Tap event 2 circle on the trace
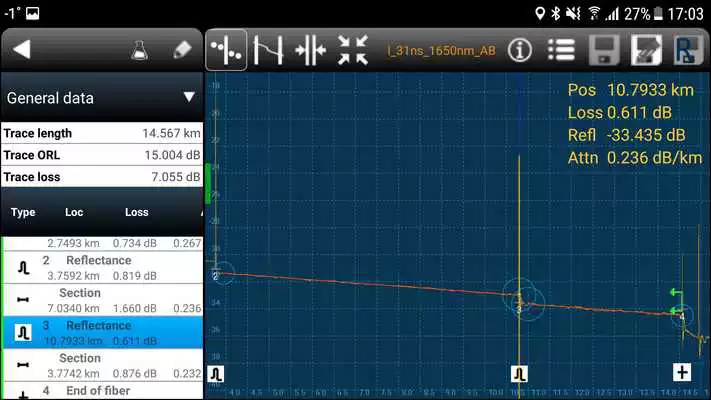The image size is (711, 400). [222, 273]
